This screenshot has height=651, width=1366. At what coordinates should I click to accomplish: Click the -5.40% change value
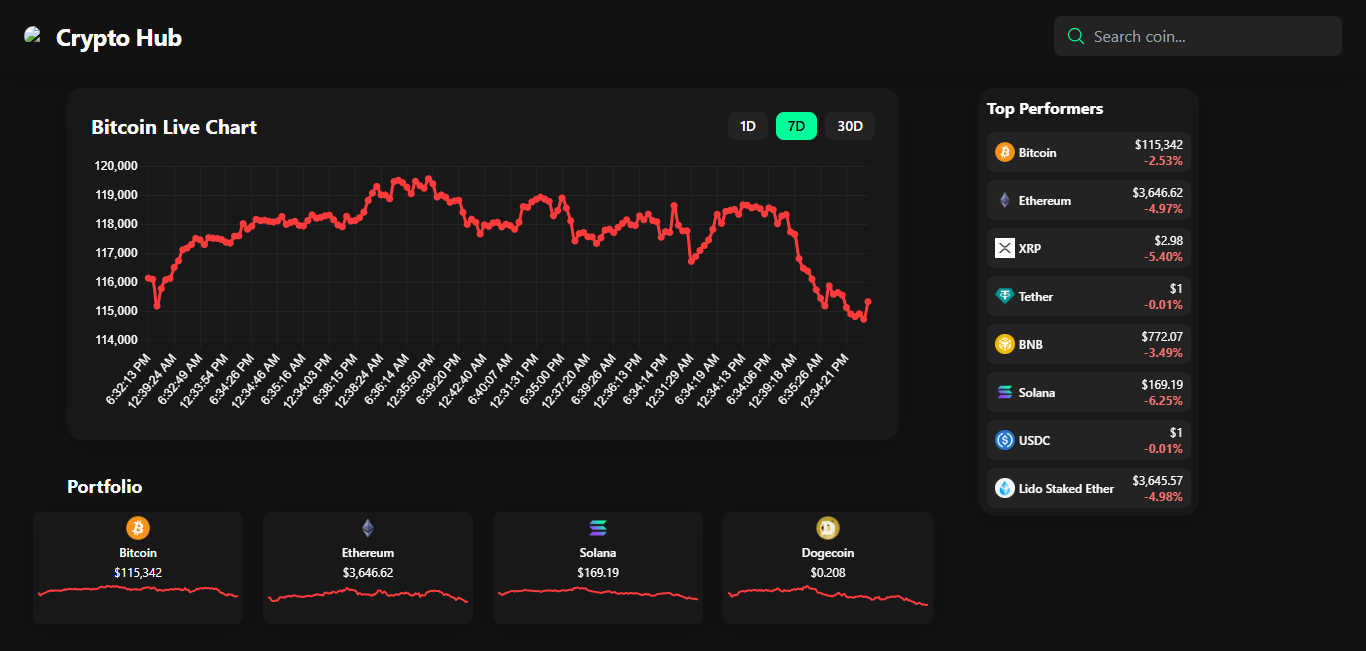point(1164,256)
